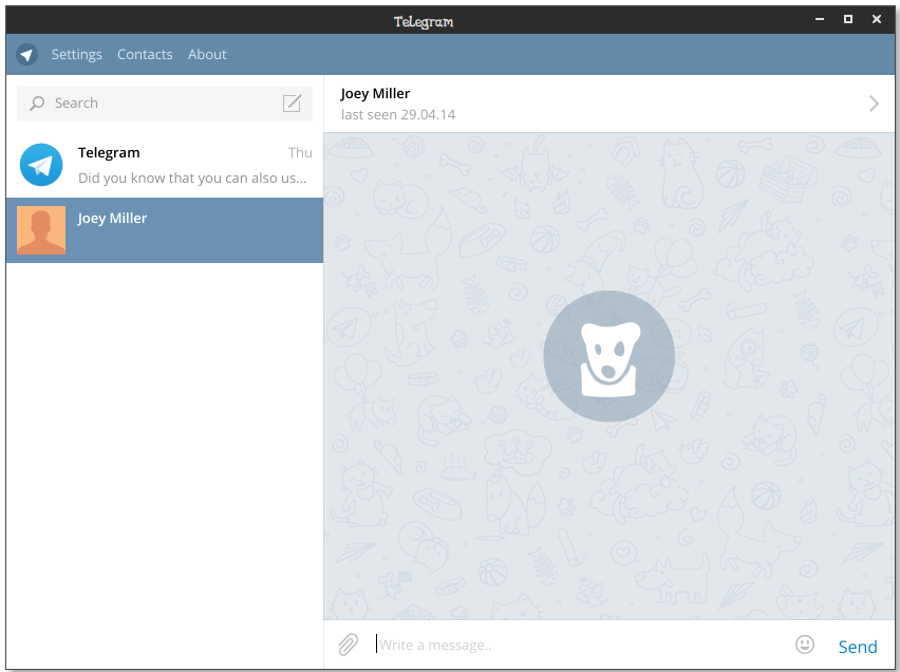Open the Telegram chat in list
The image size is (900, 672).
point(165,165)
